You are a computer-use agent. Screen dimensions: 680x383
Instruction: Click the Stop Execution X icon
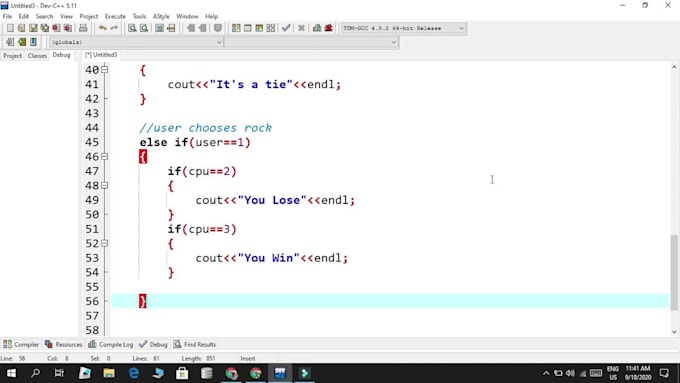tap(301, 28)
